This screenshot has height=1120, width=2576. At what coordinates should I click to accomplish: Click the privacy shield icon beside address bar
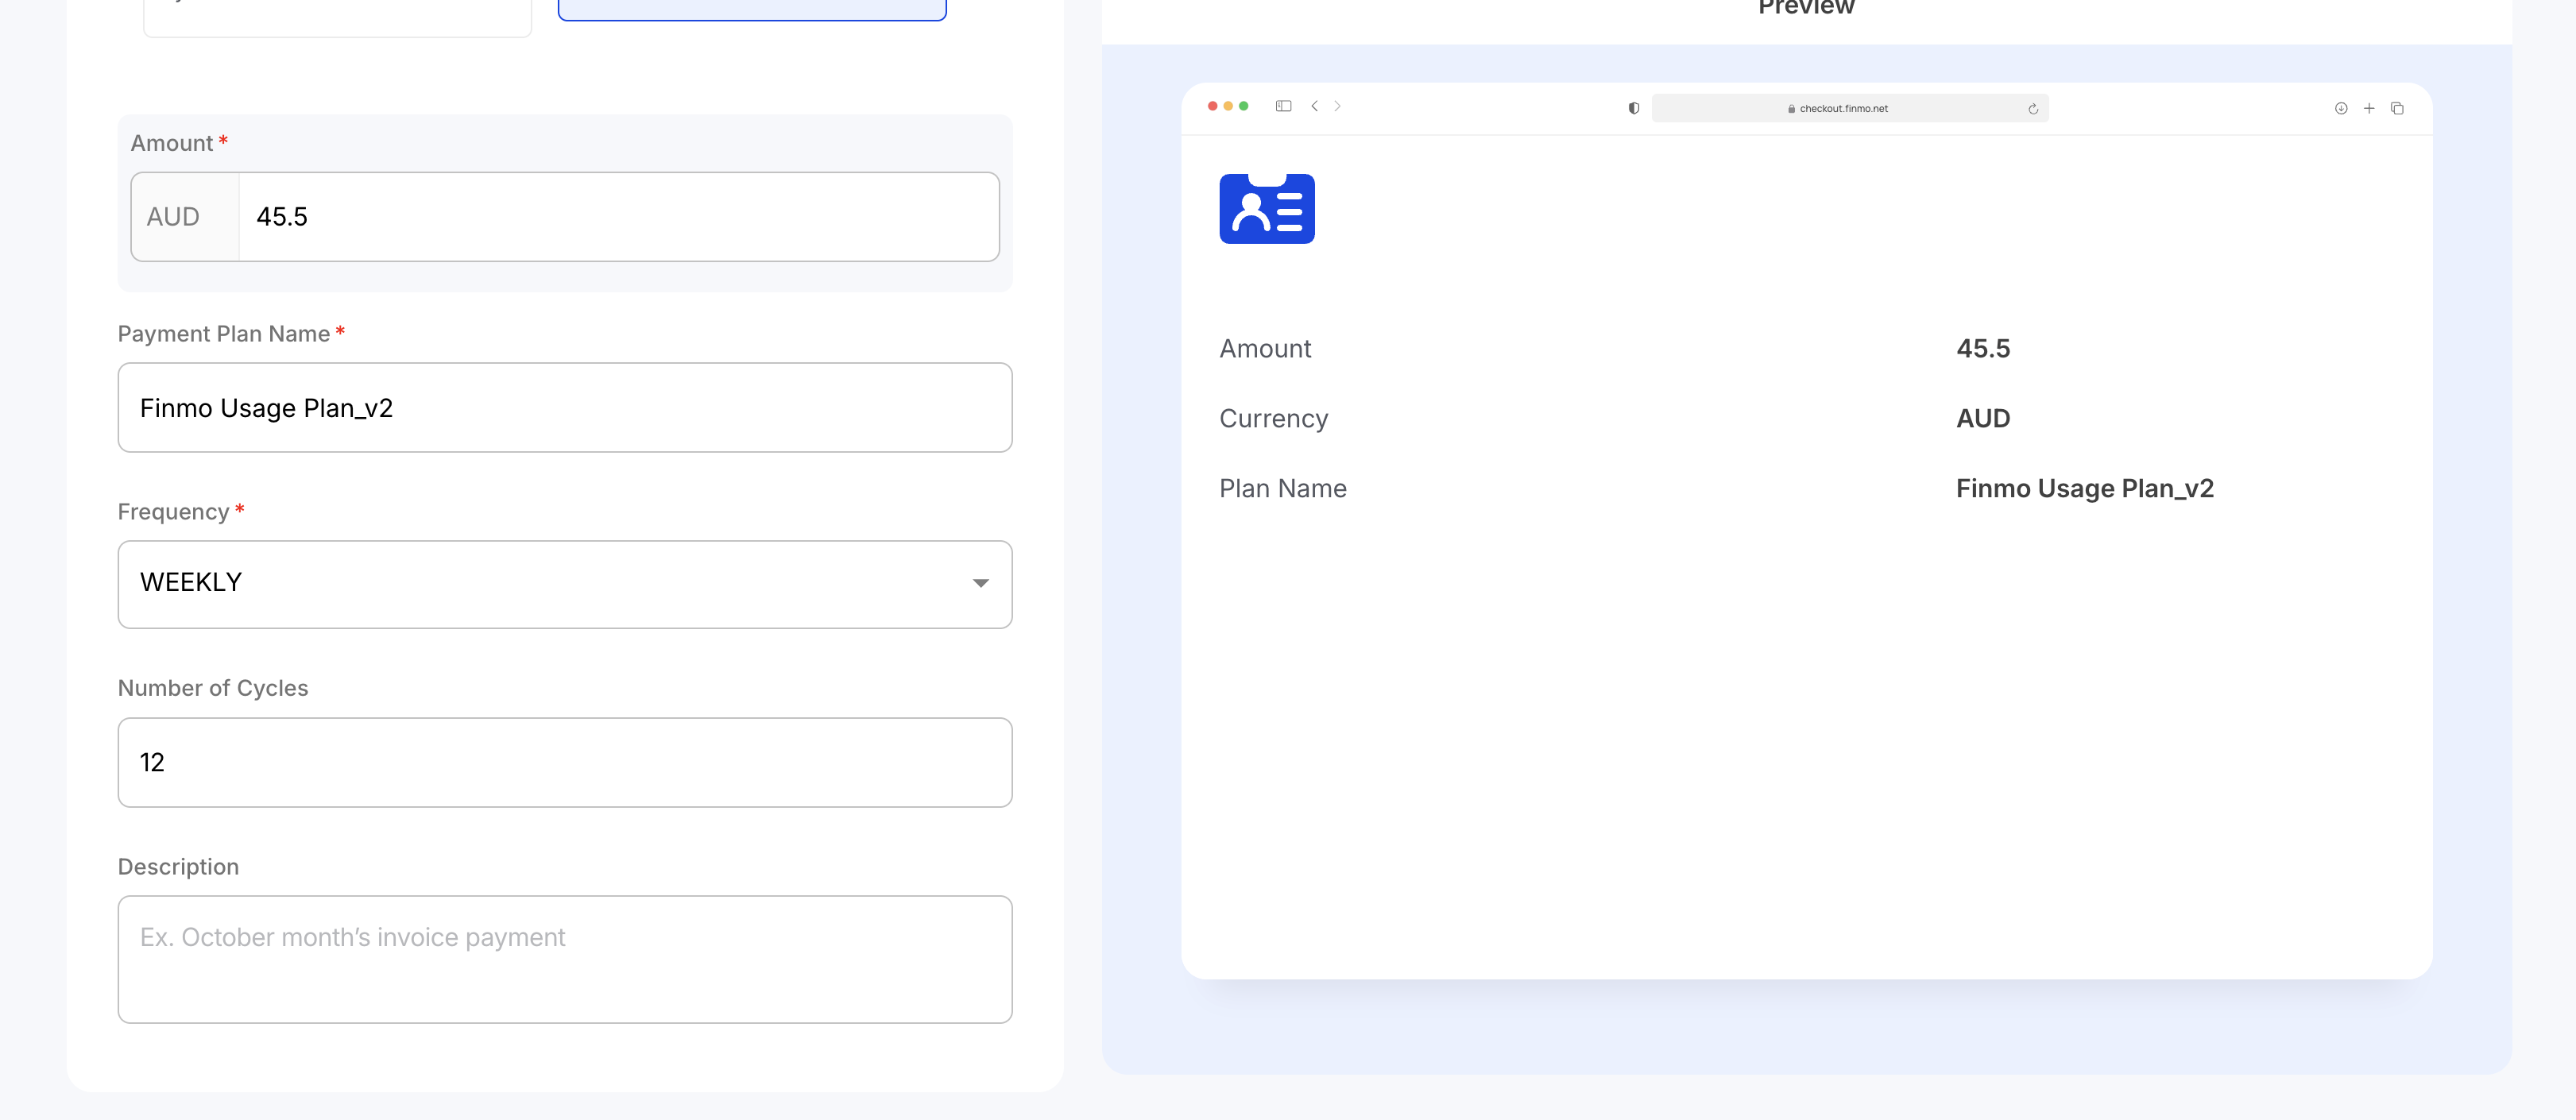(x=1633, y=108)
